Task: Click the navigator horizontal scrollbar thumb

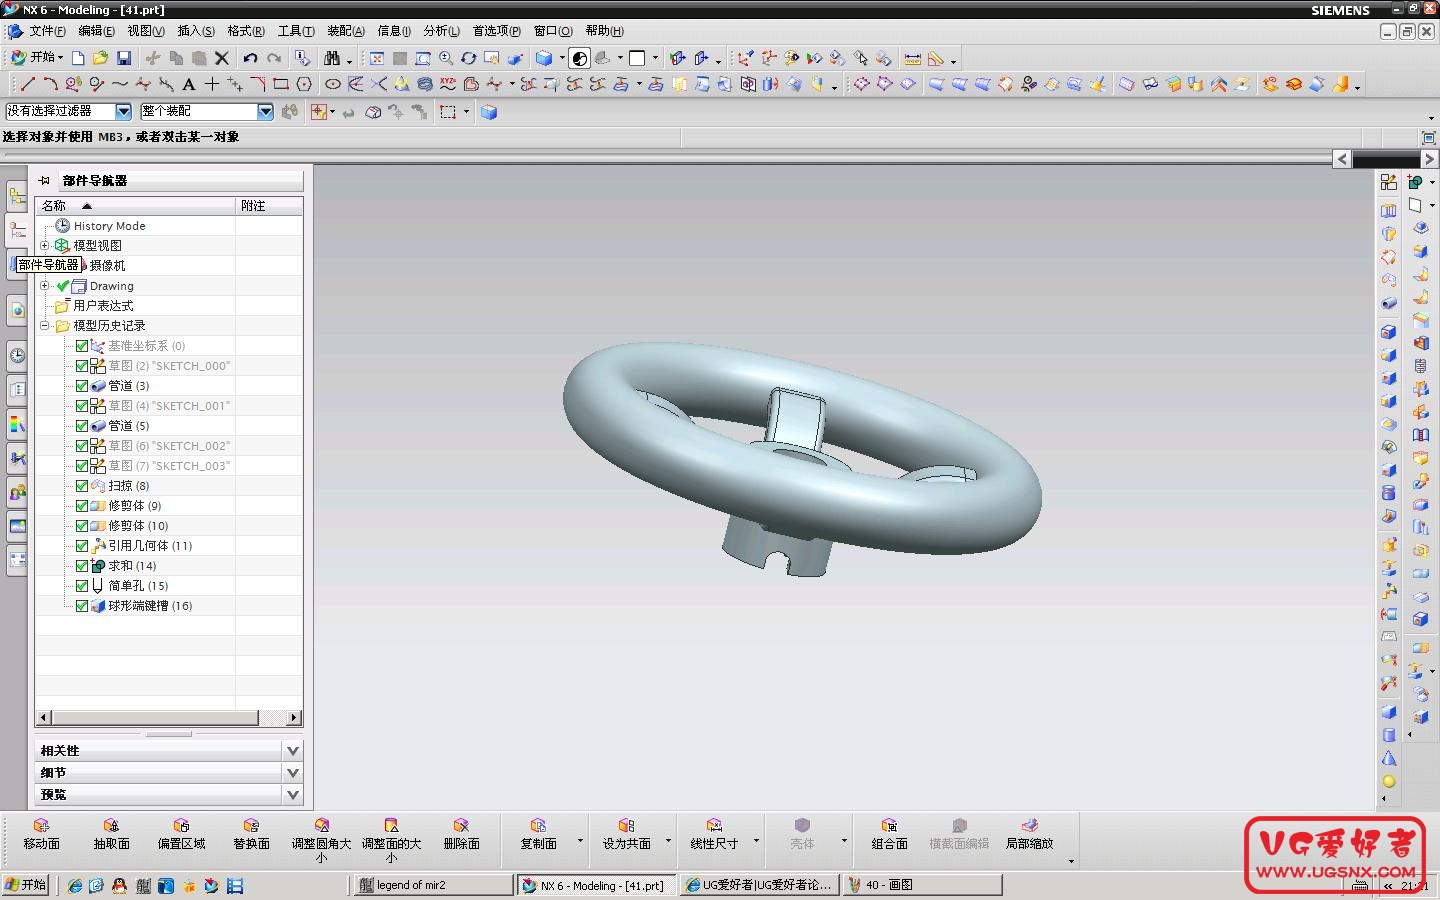Action: tap(154, 718)
